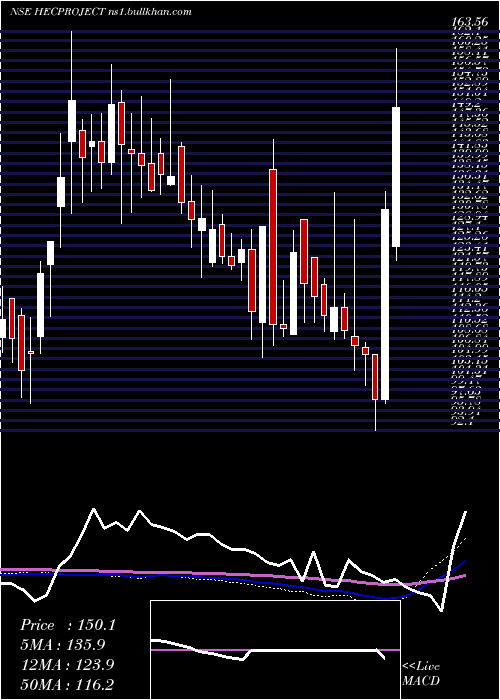500x700 pixels.
Task: Click the 12MA : 123.9 value
Action: 67,665
